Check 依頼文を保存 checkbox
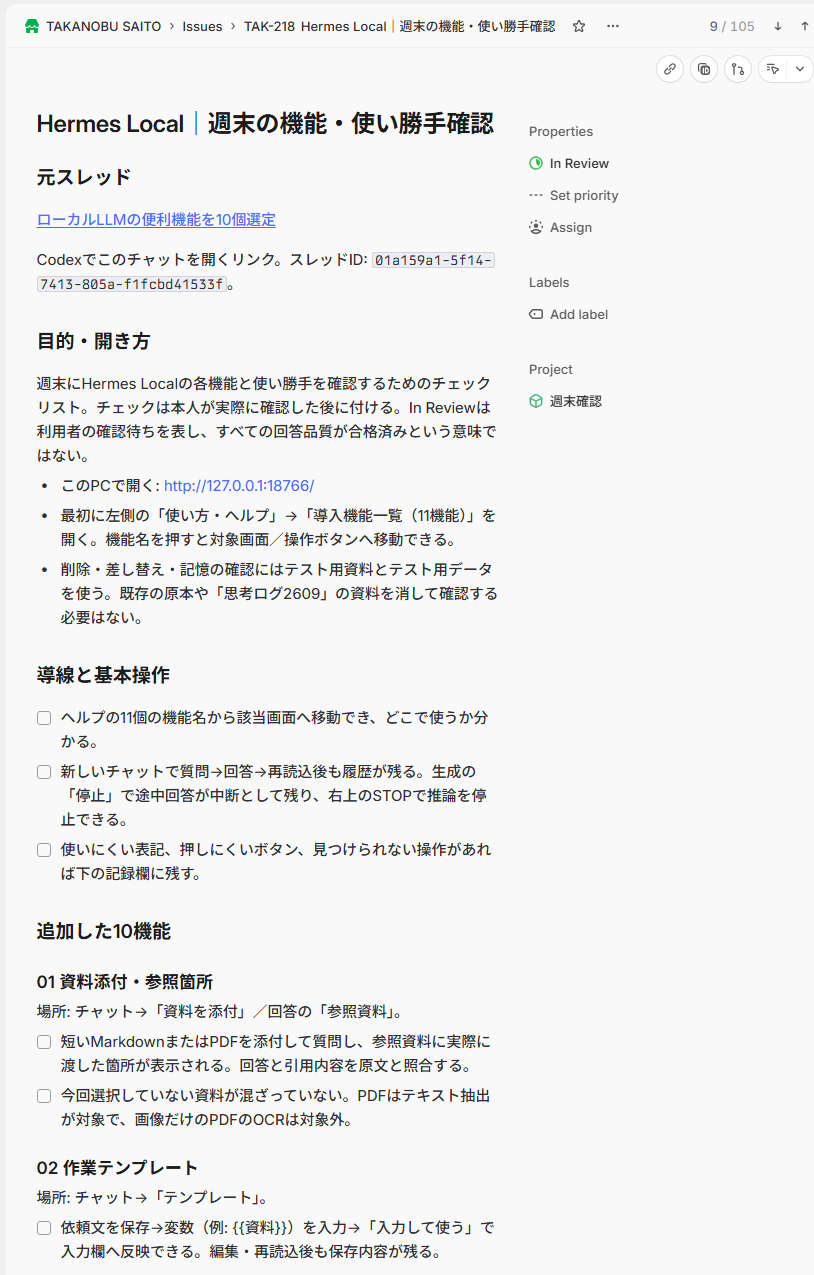This screenshot has width=814, height=1275. [44, 1228]
